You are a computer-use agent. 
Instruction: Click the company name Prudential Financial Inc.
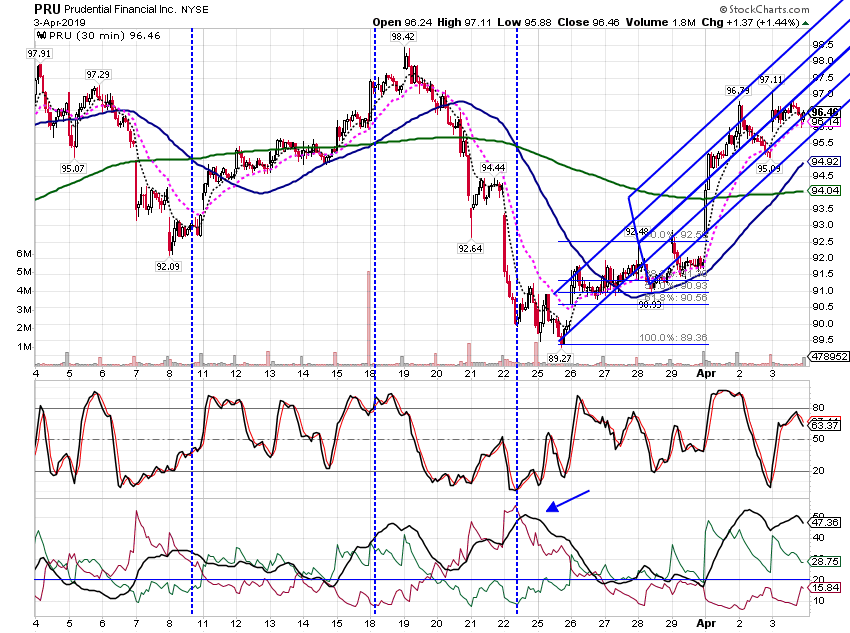click(120, 10)
